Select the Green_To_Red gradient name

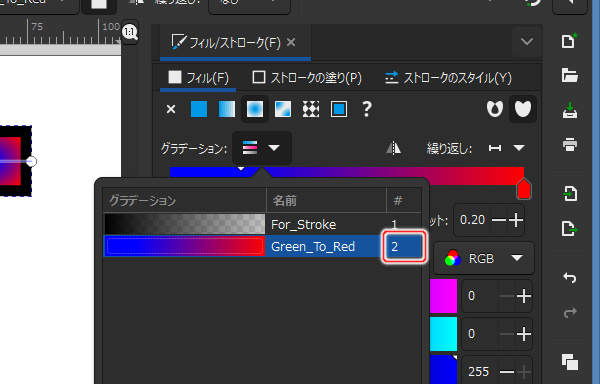313,247
